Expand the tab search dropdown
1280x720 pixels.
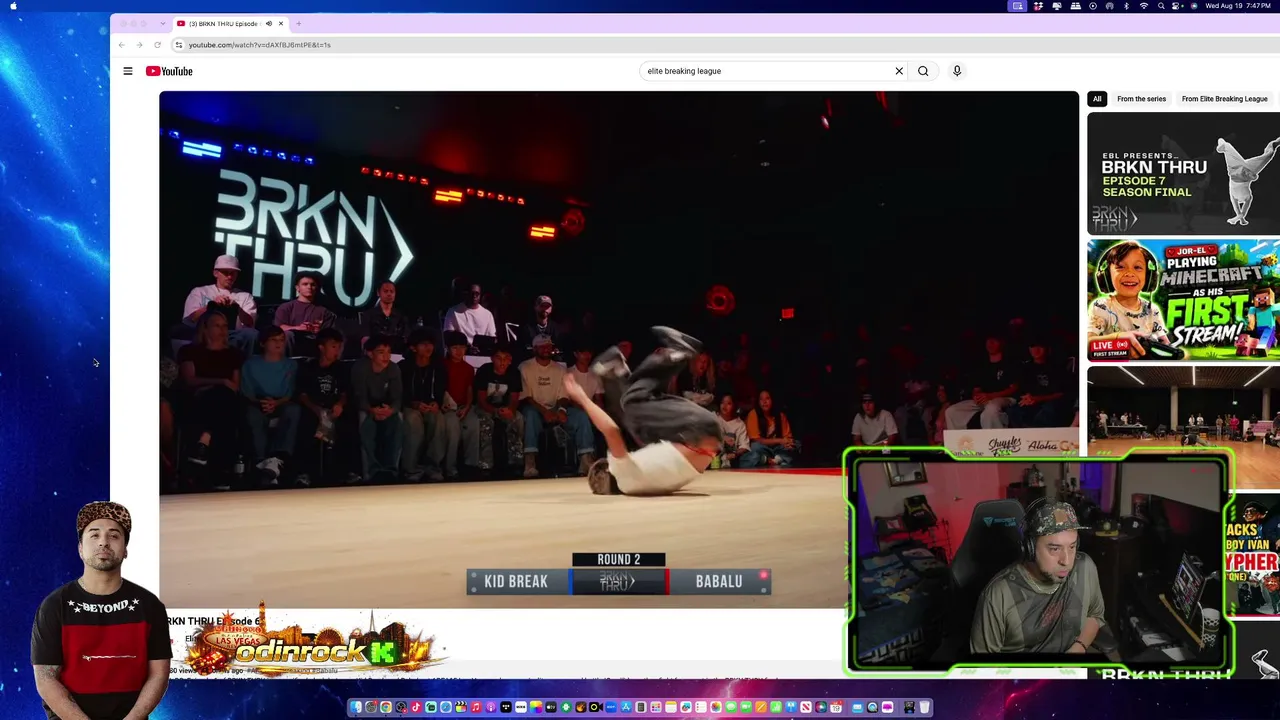[x=162, y=23]
